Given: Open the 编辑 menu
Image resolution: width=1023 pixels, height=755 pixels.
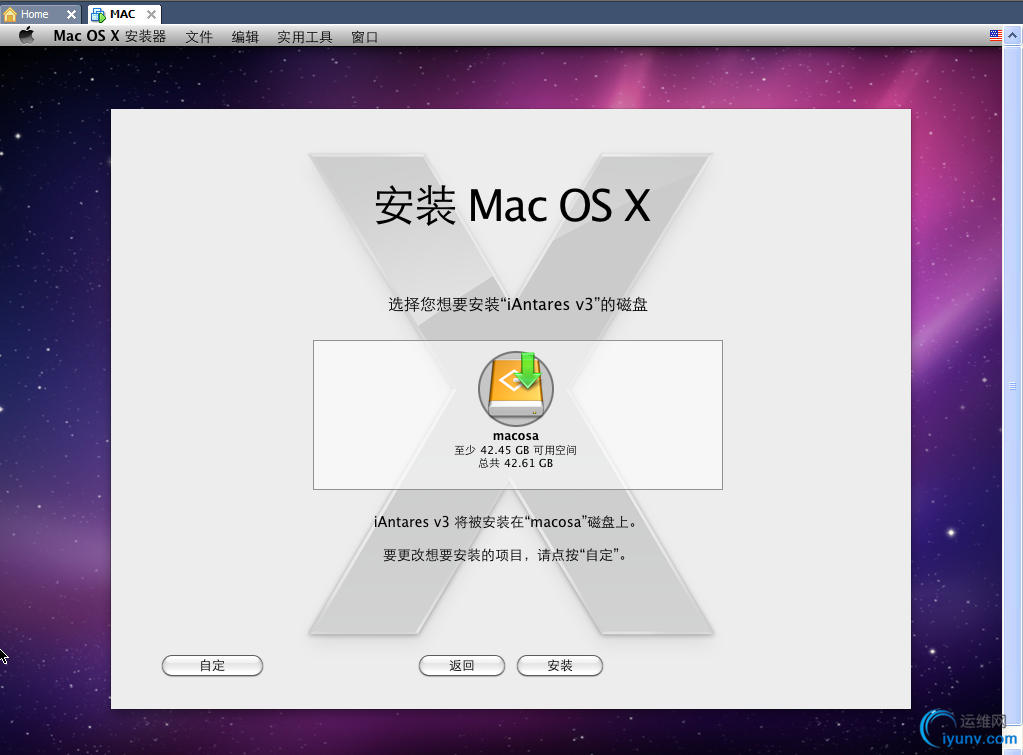Looking at the screenshot, I should [245, 37].
